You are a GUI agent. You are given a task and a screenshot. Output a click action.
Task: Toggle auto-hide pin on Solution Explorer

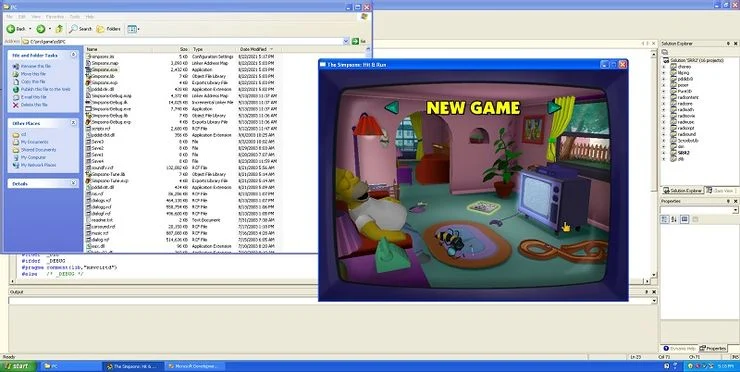[x=728, y=43]
